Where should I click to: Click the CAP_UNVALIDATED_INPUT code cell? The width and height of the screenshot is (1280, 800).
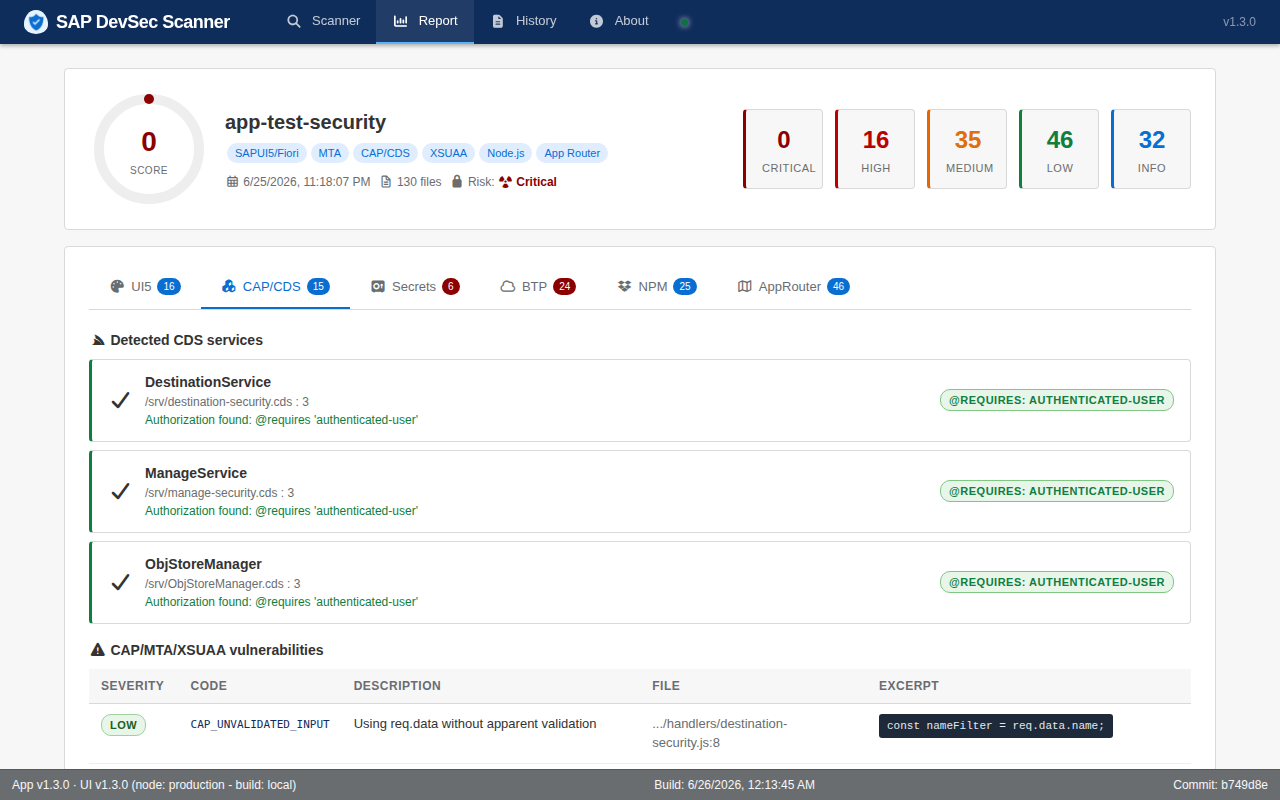click(260, 724)
